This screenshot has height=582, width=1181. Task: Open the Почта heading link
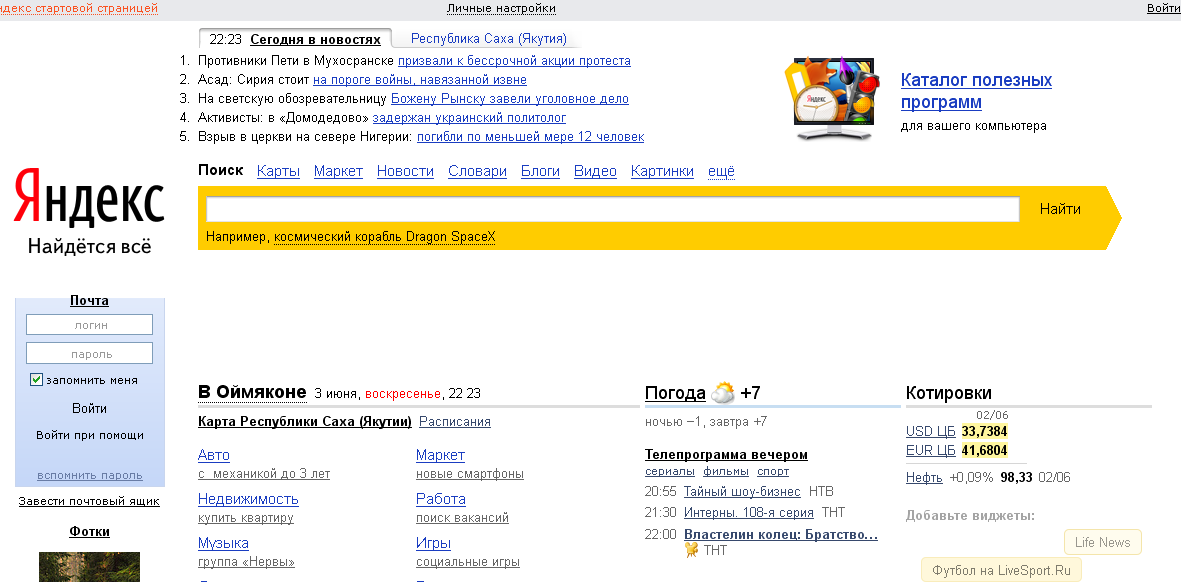click(x=90, y=300)
